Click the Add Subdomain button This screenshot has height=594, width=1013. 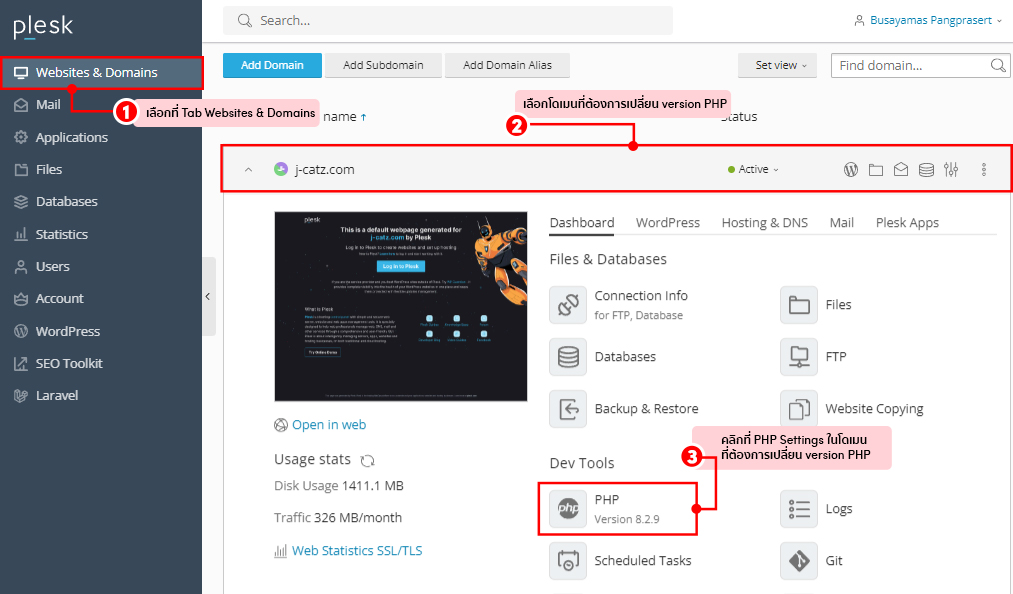[383, 65]
